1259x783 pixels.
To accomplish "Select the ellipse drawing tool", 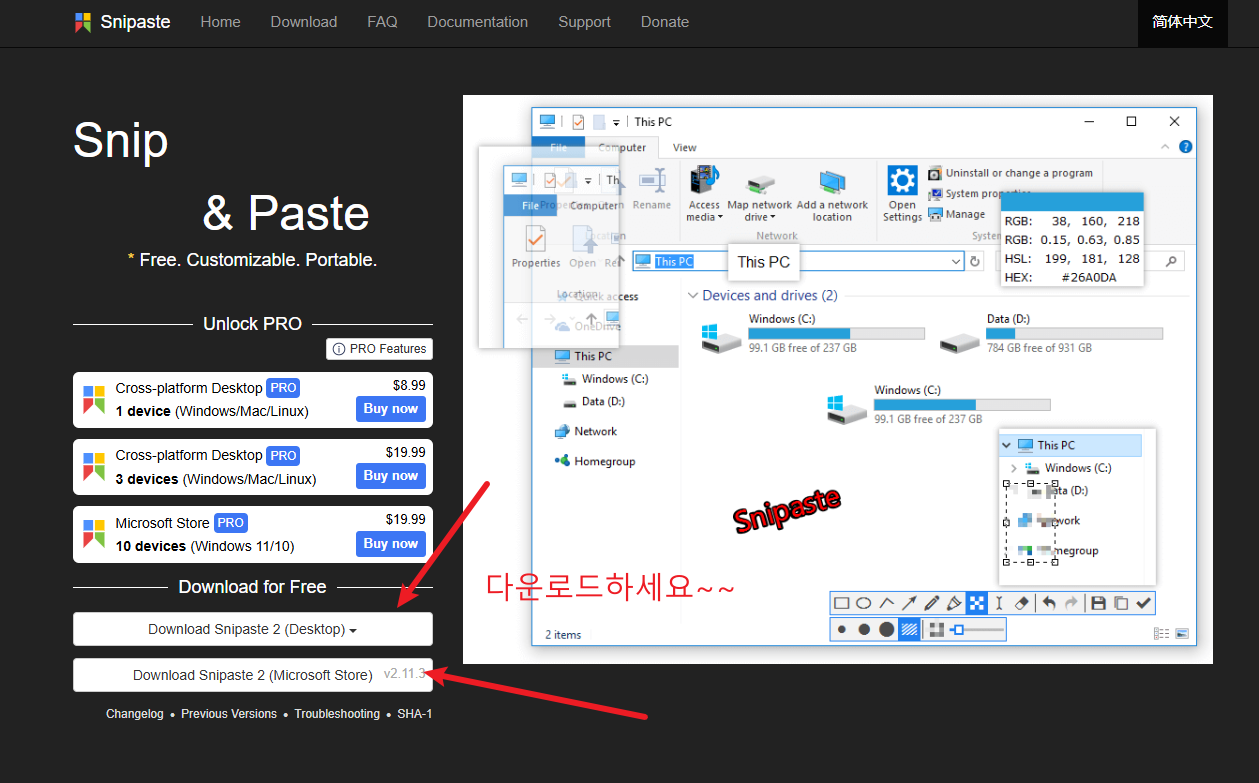I will pyautogui.click(x=864, y=603).
